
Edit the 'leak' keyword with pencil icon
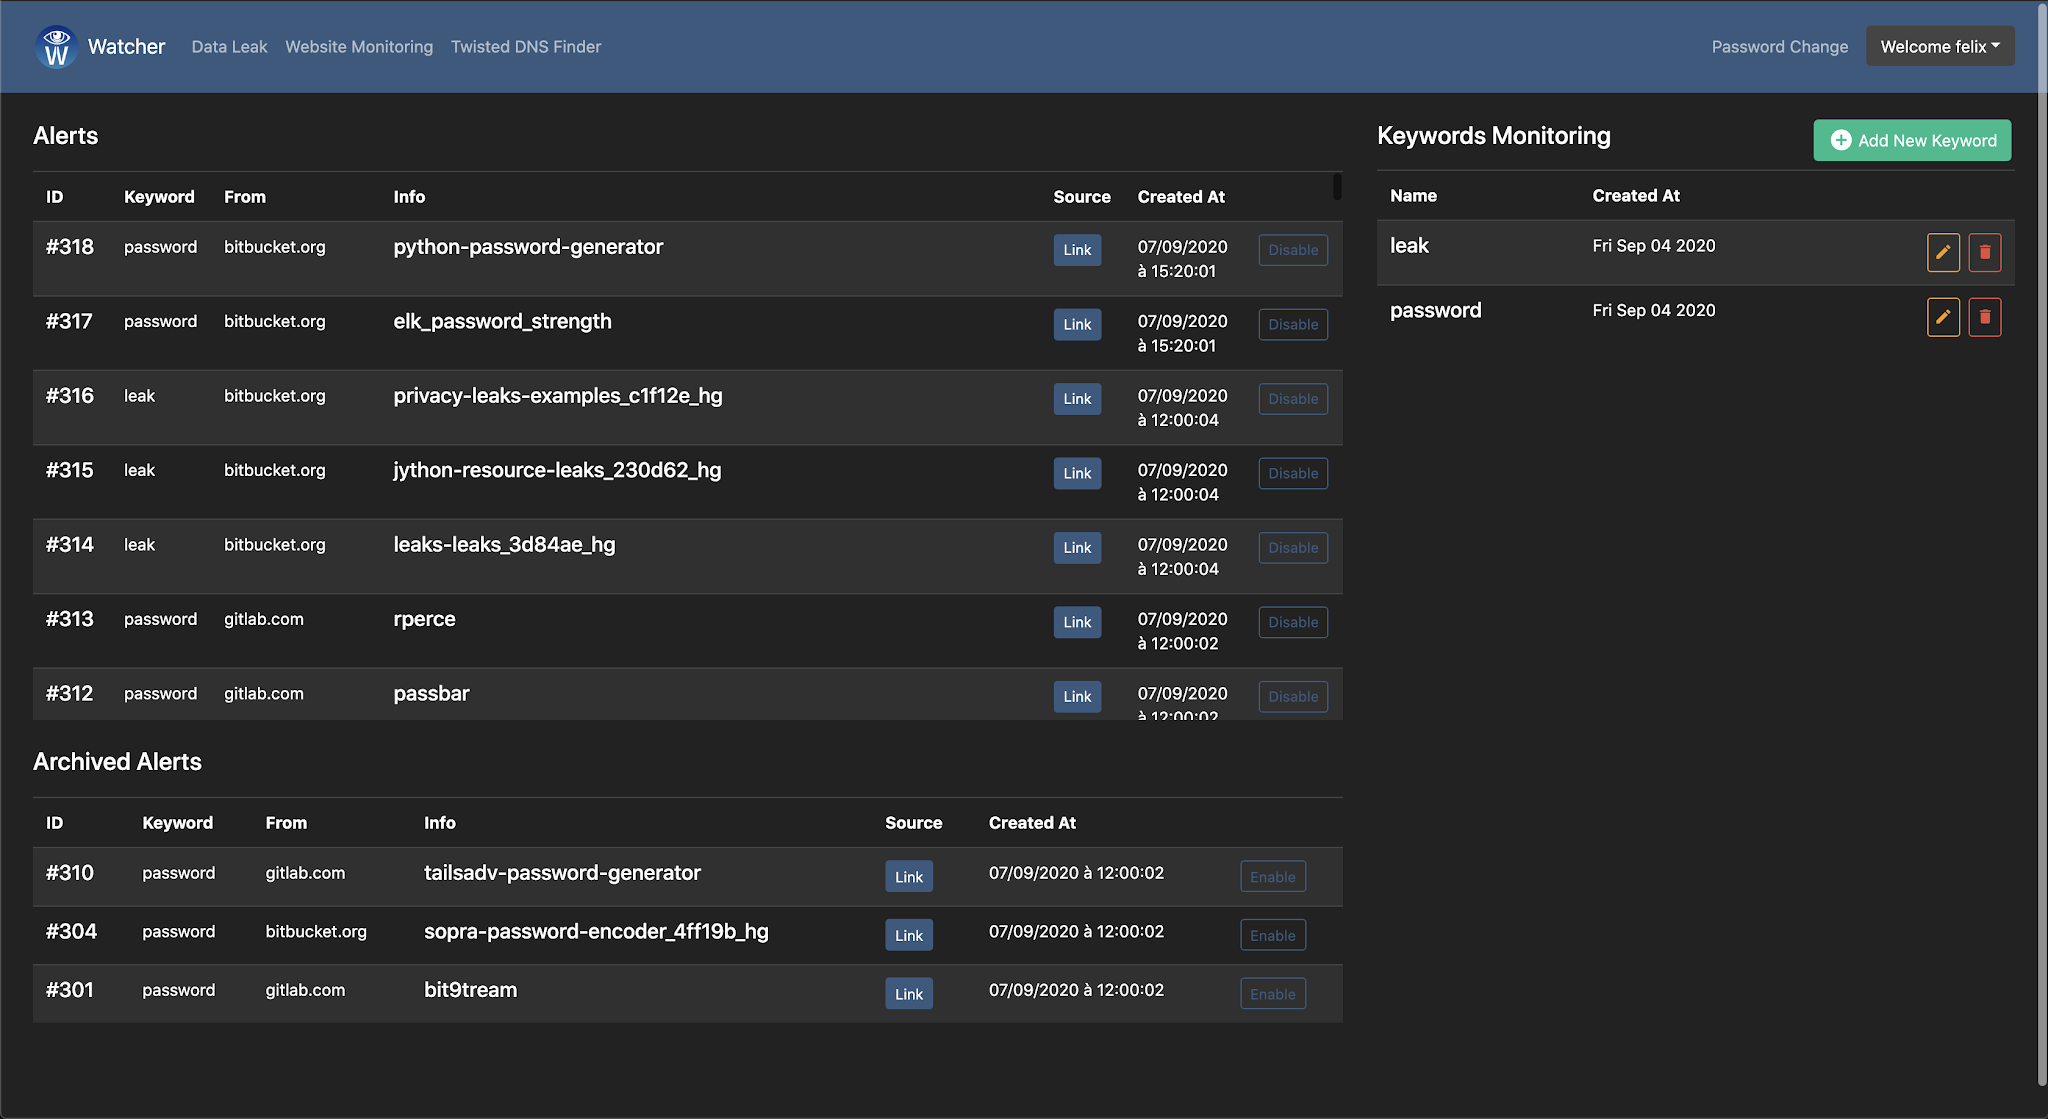pyautogui.click(x=1942, y=252)
